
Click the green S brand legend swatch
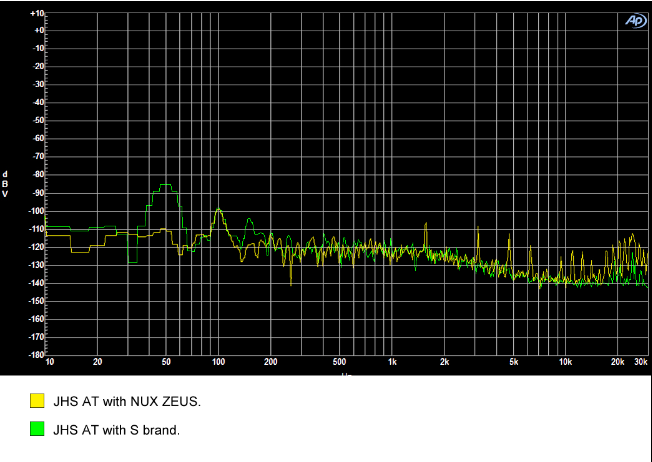click(37, 431)
